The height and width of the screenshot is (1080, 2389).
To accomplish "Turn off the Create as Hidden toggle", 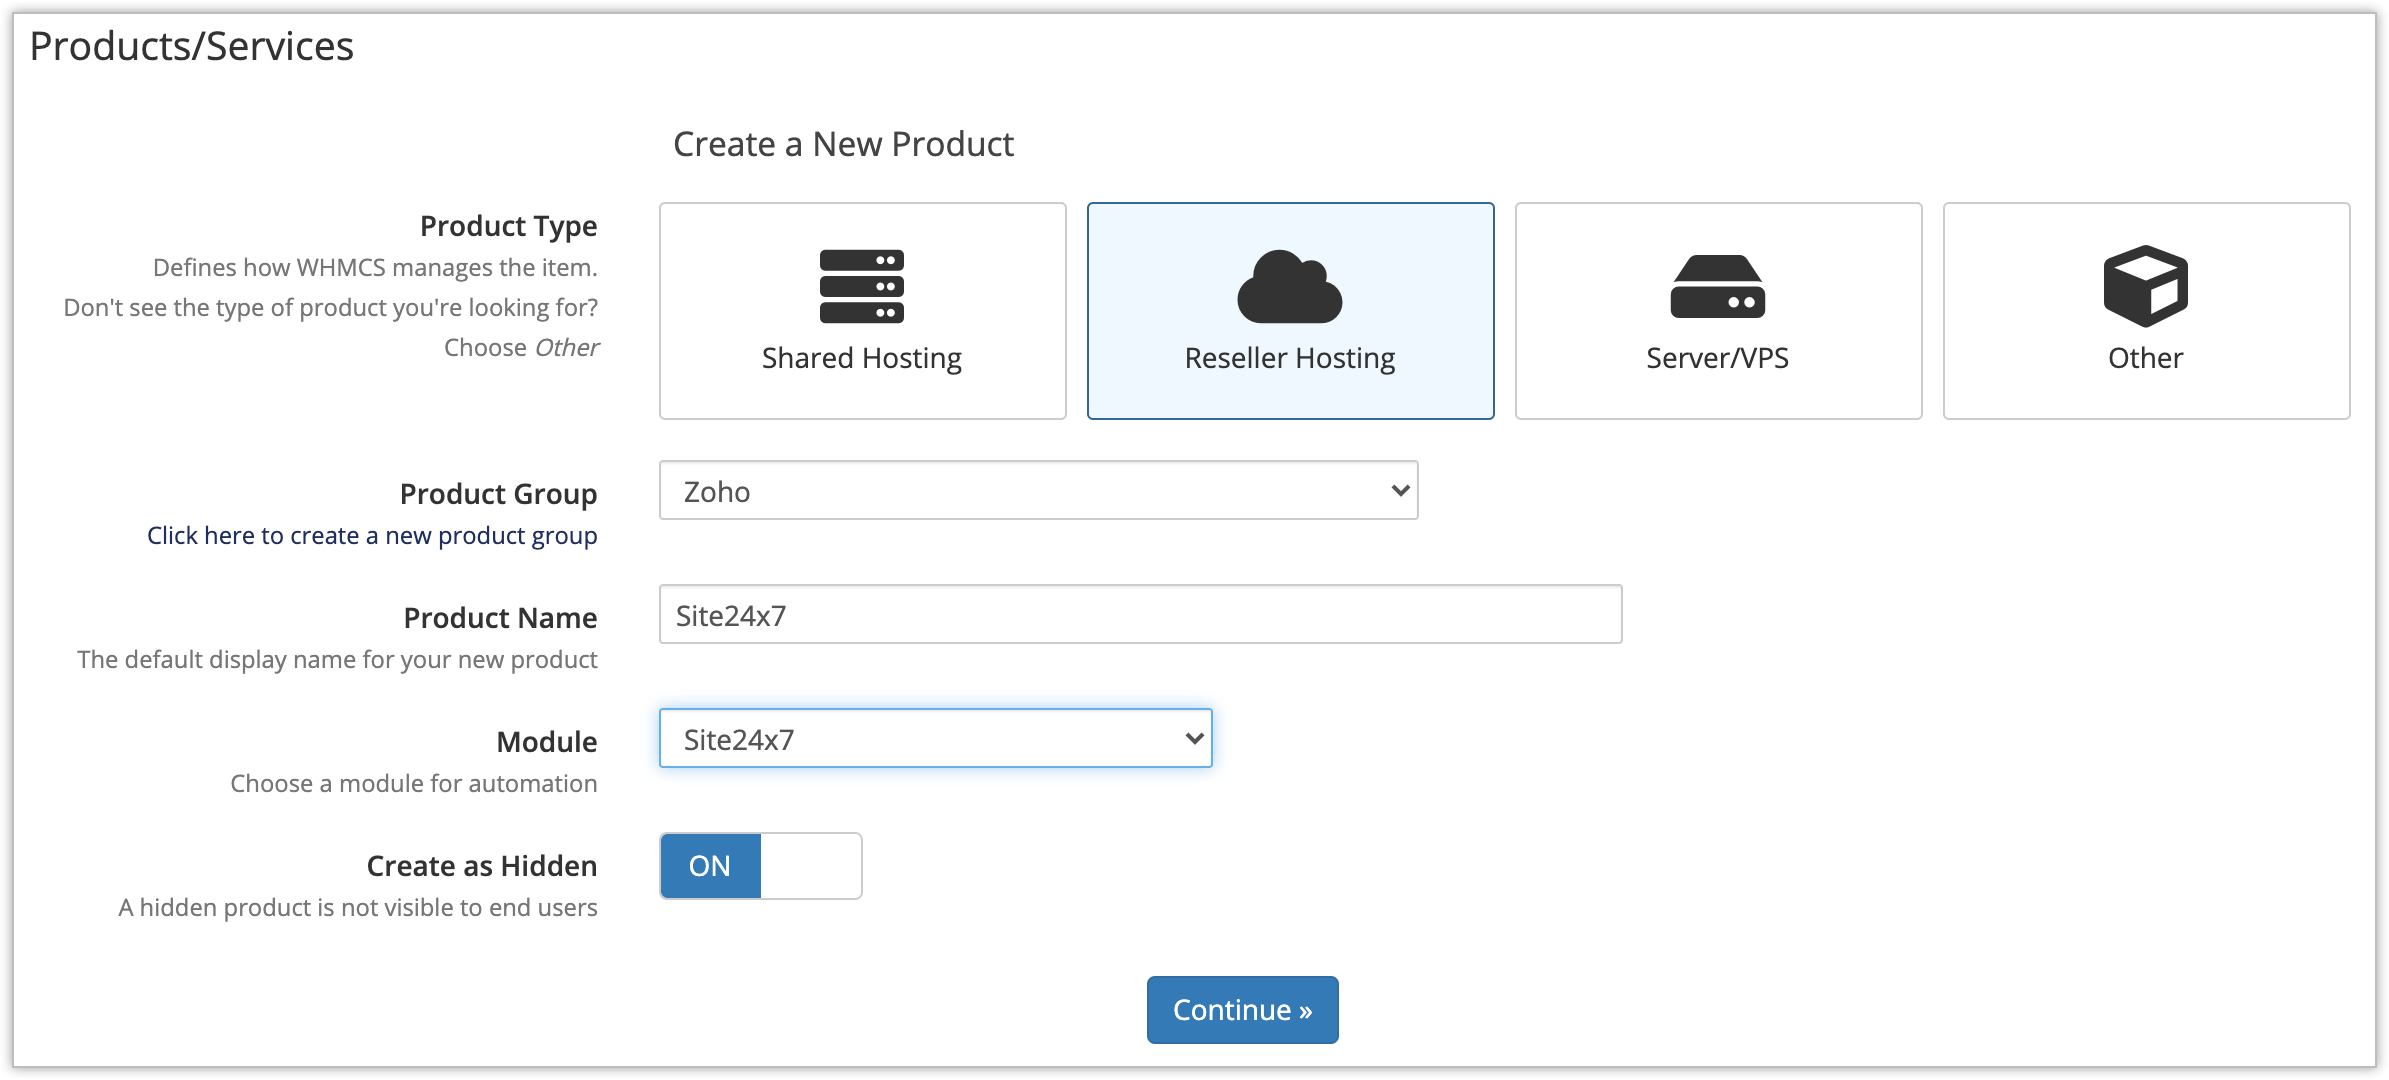I will coord(760,865).
